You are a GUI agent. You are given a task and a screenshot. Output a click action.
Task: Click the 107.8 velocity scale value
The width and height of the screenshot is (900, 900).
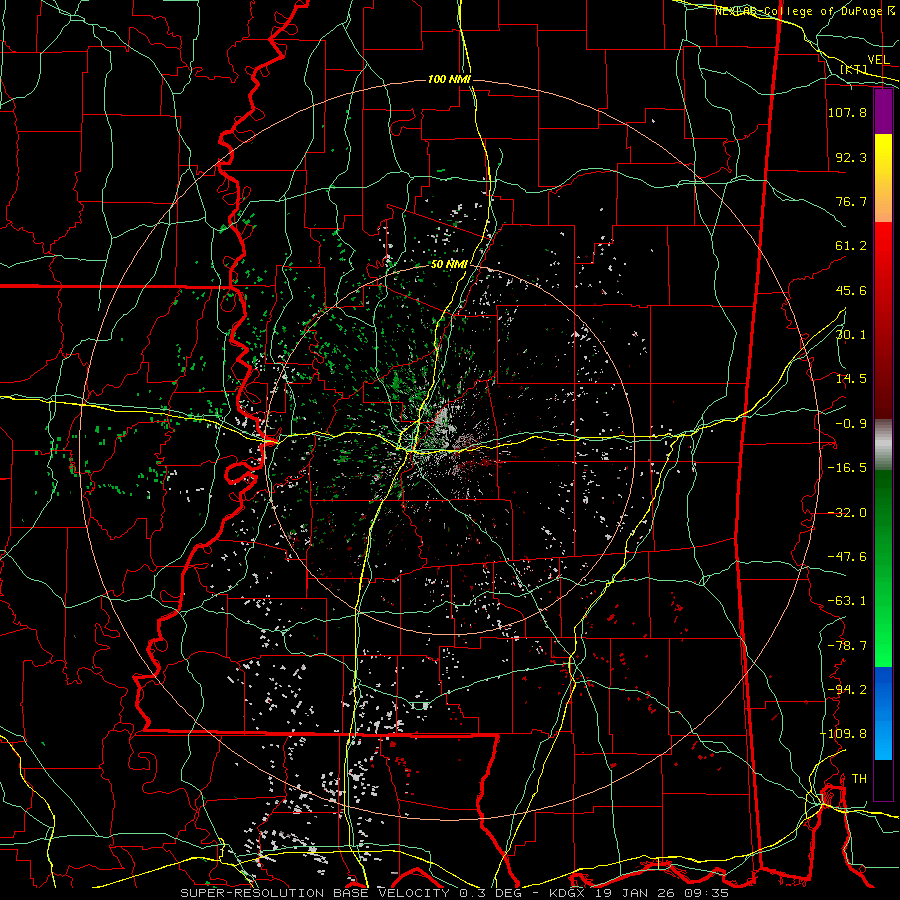tap(847, 112)
